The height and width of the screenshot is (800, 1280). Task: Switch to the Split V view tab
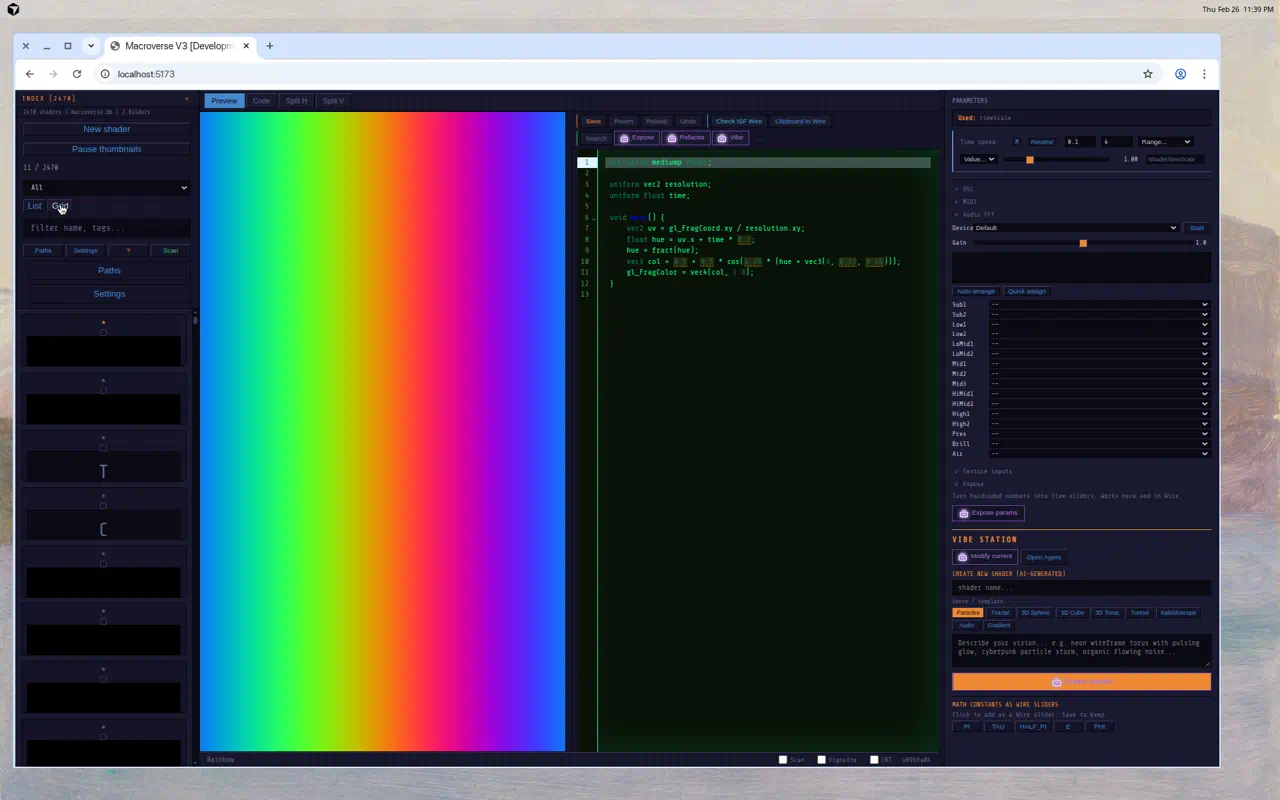click(333, 101)
